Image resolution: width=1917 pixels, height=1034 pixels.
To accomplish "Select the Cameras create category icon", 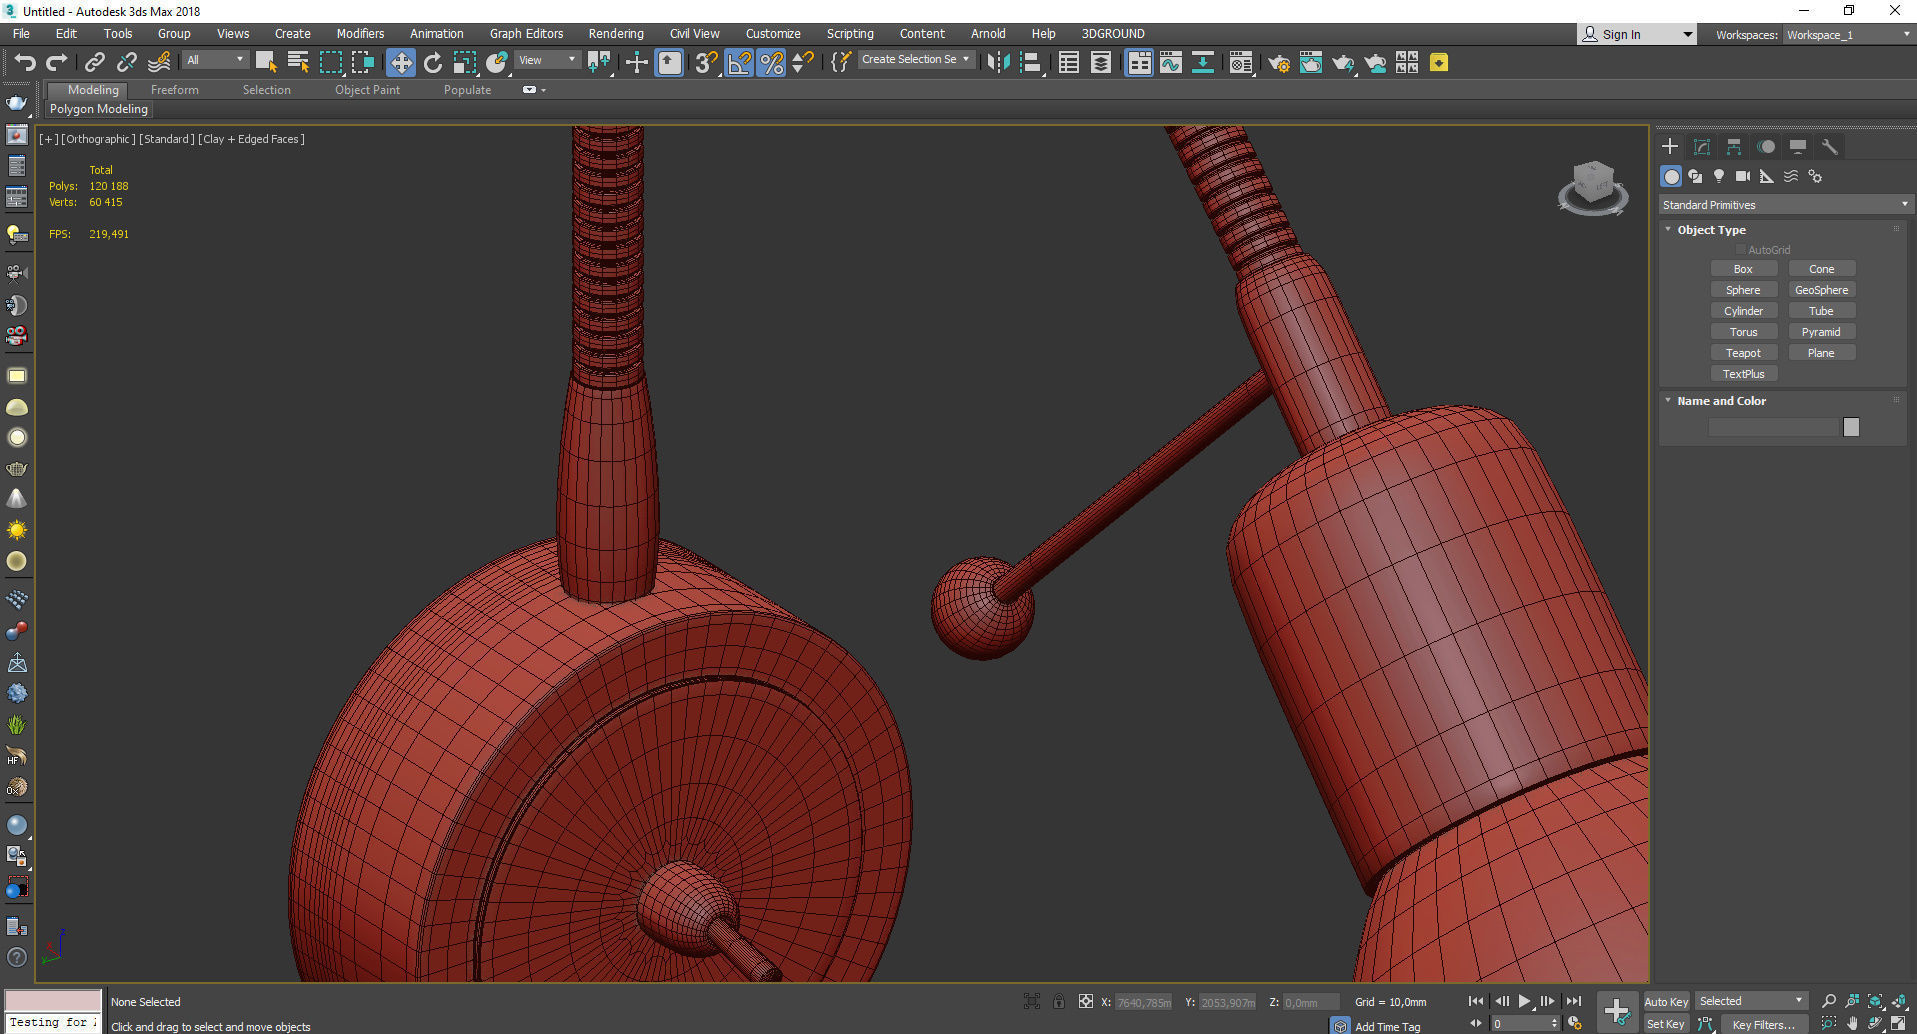I will tap(1743, 176).
